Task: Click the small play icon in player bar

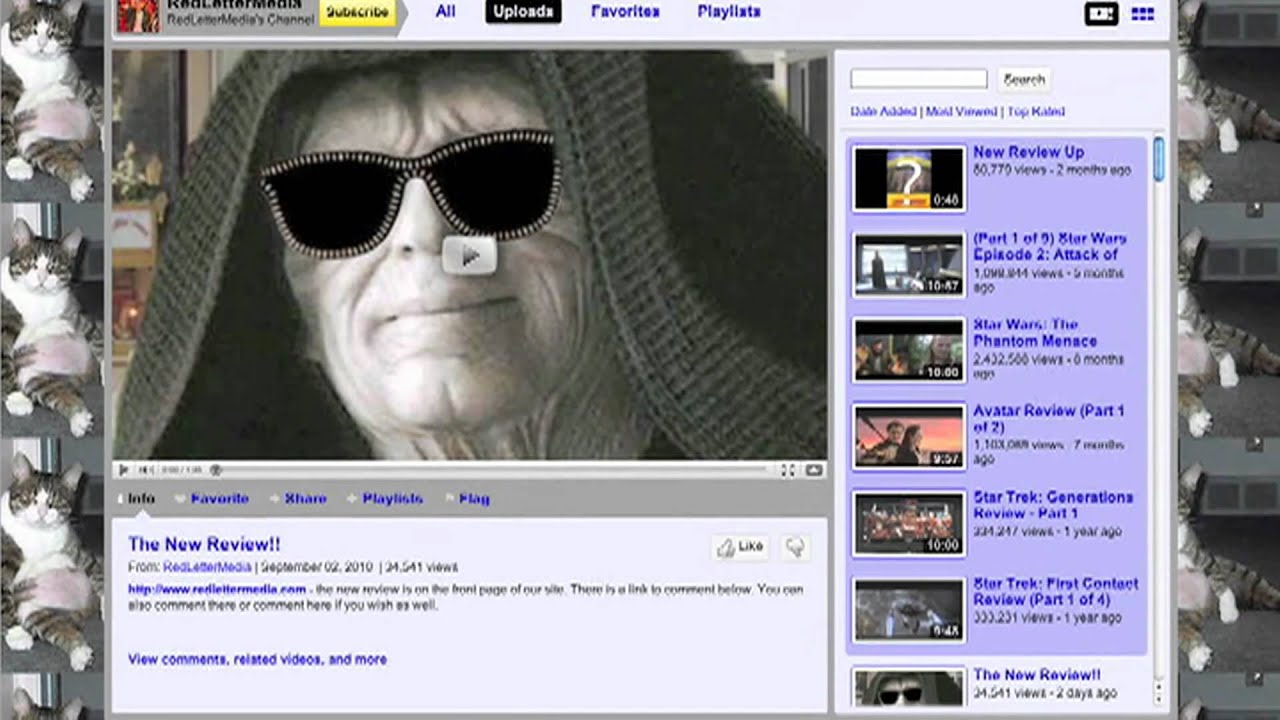Action: pos(123,470)
